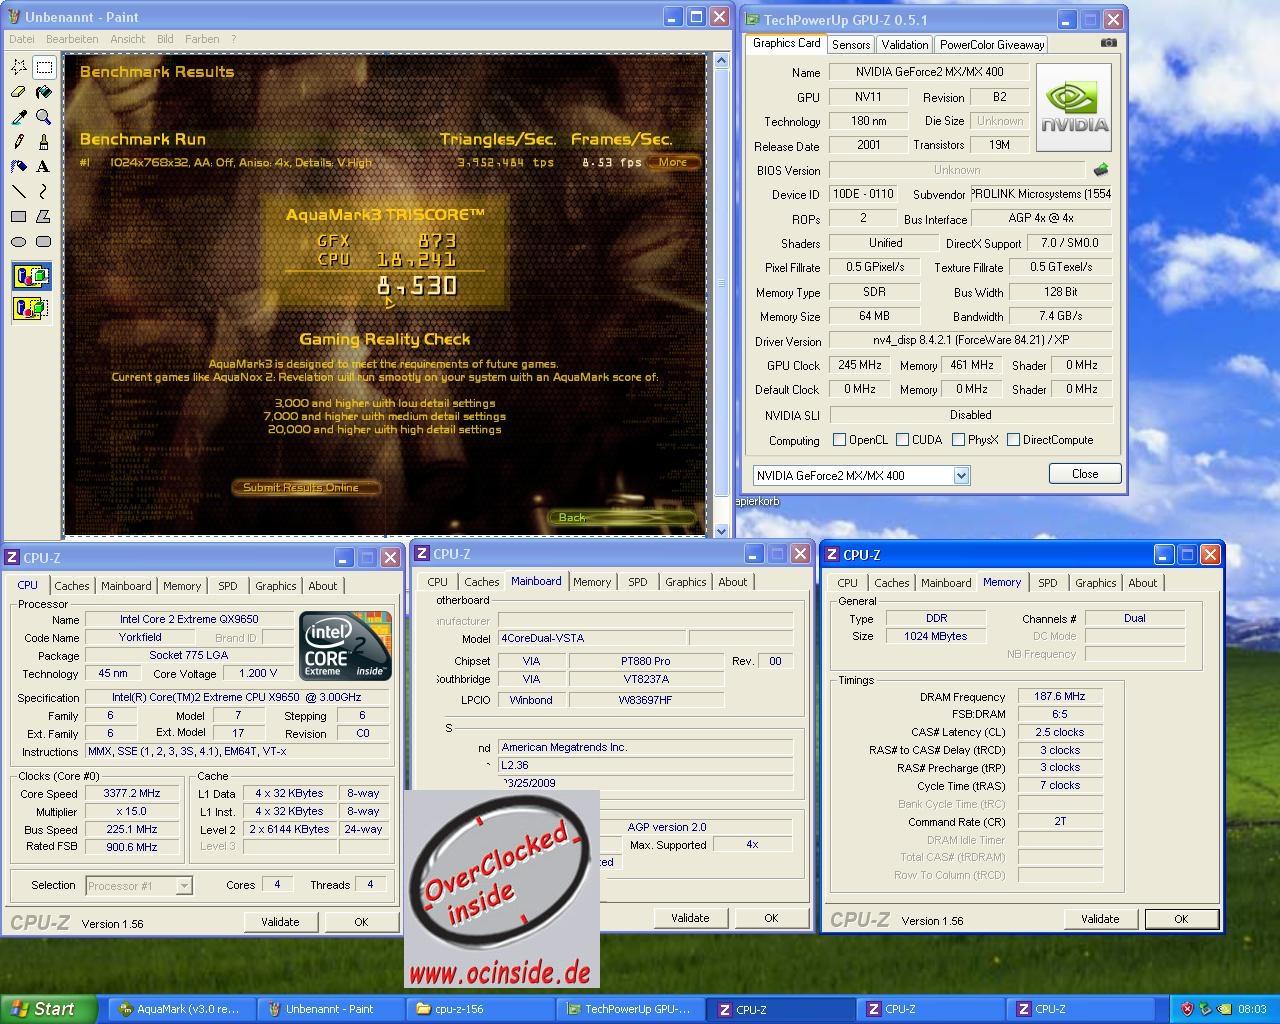Image resolution: width=1280 pixels, height=1024 pixels.
Task: Open the red security shield tray icon
Action: click(1187, 1009)
